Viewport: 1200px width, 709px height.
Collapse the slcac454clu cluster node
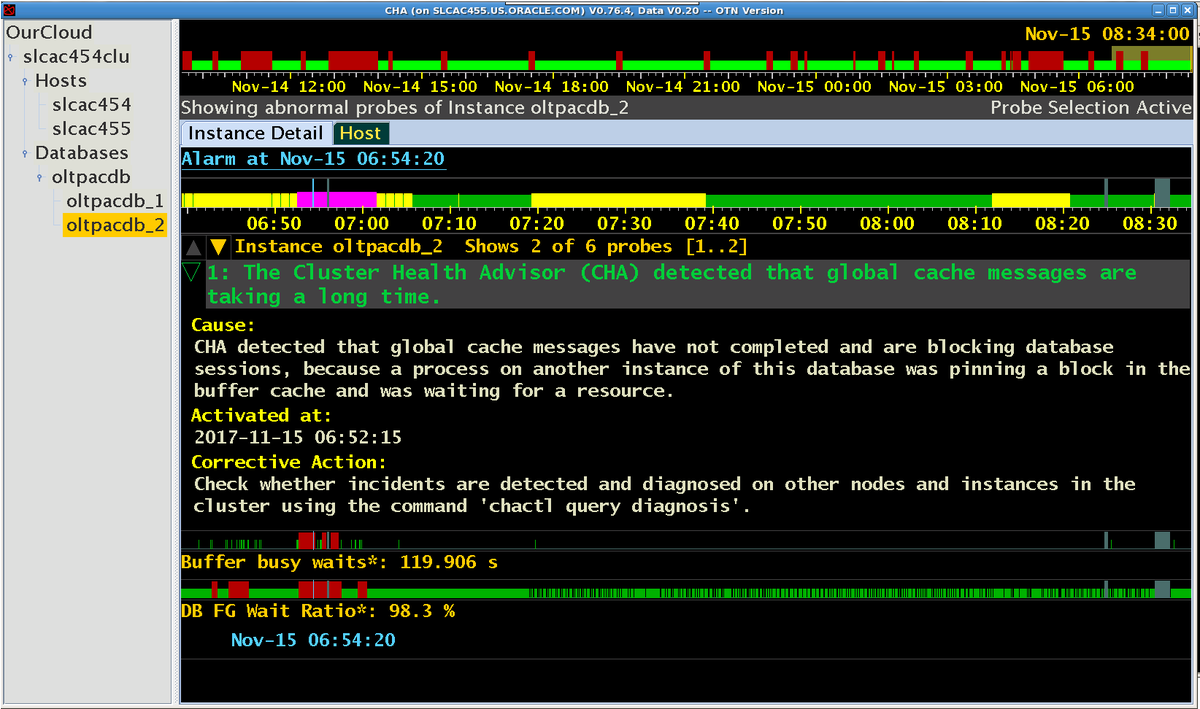click(10, 57)
